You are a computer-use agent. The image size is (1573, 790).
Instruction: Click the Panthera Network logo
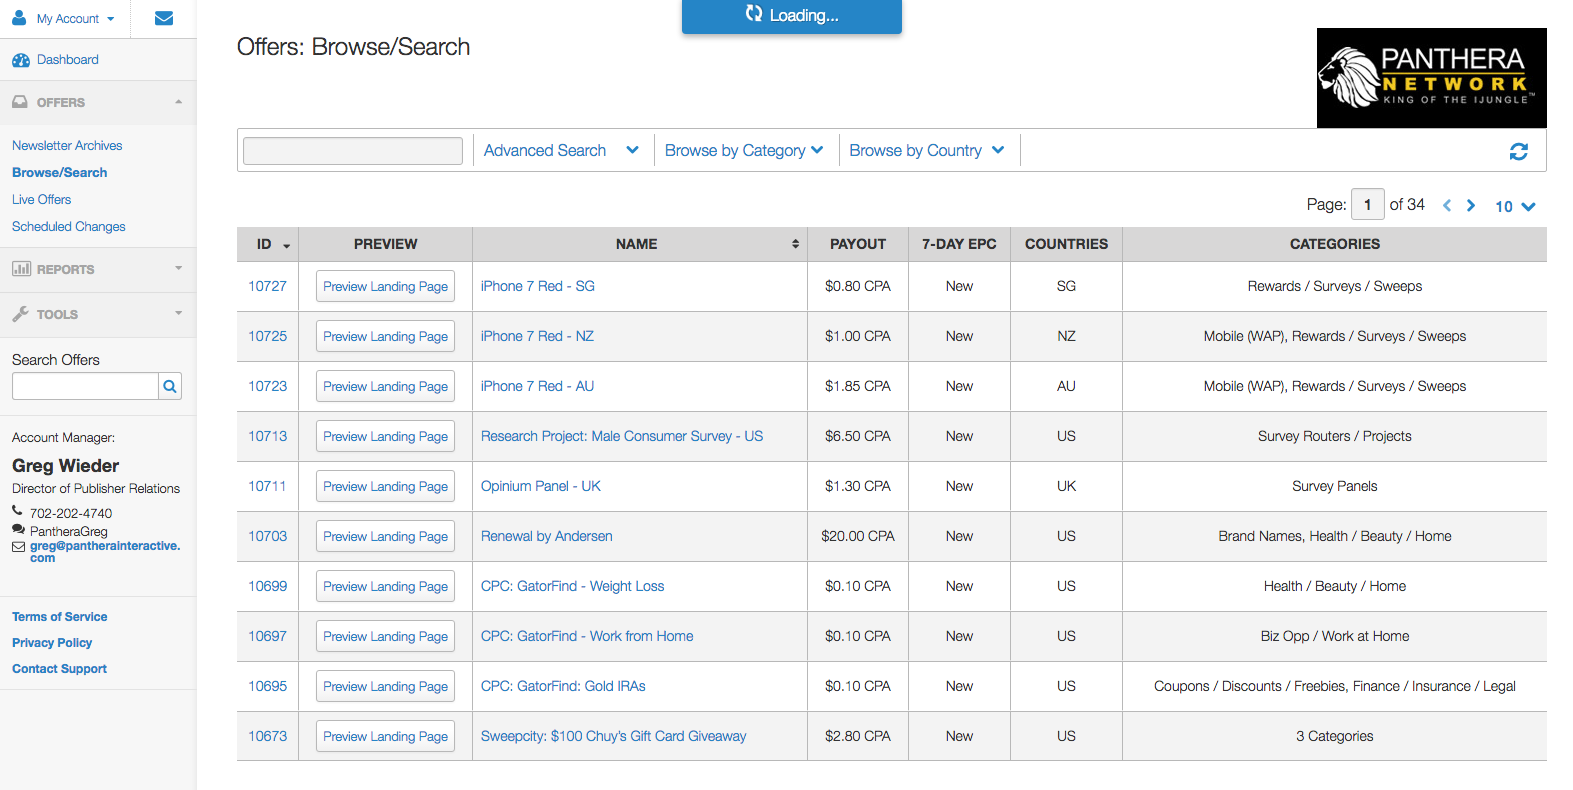point(1431,78)
